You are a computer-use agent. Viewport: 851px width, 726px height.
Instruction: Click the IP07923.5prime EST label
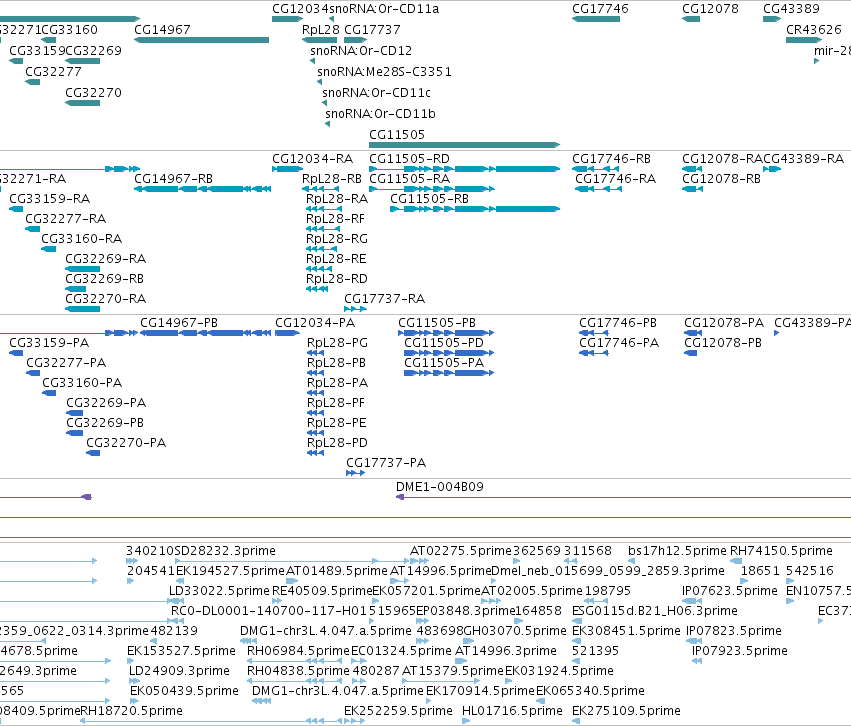(x=740, y=651)
